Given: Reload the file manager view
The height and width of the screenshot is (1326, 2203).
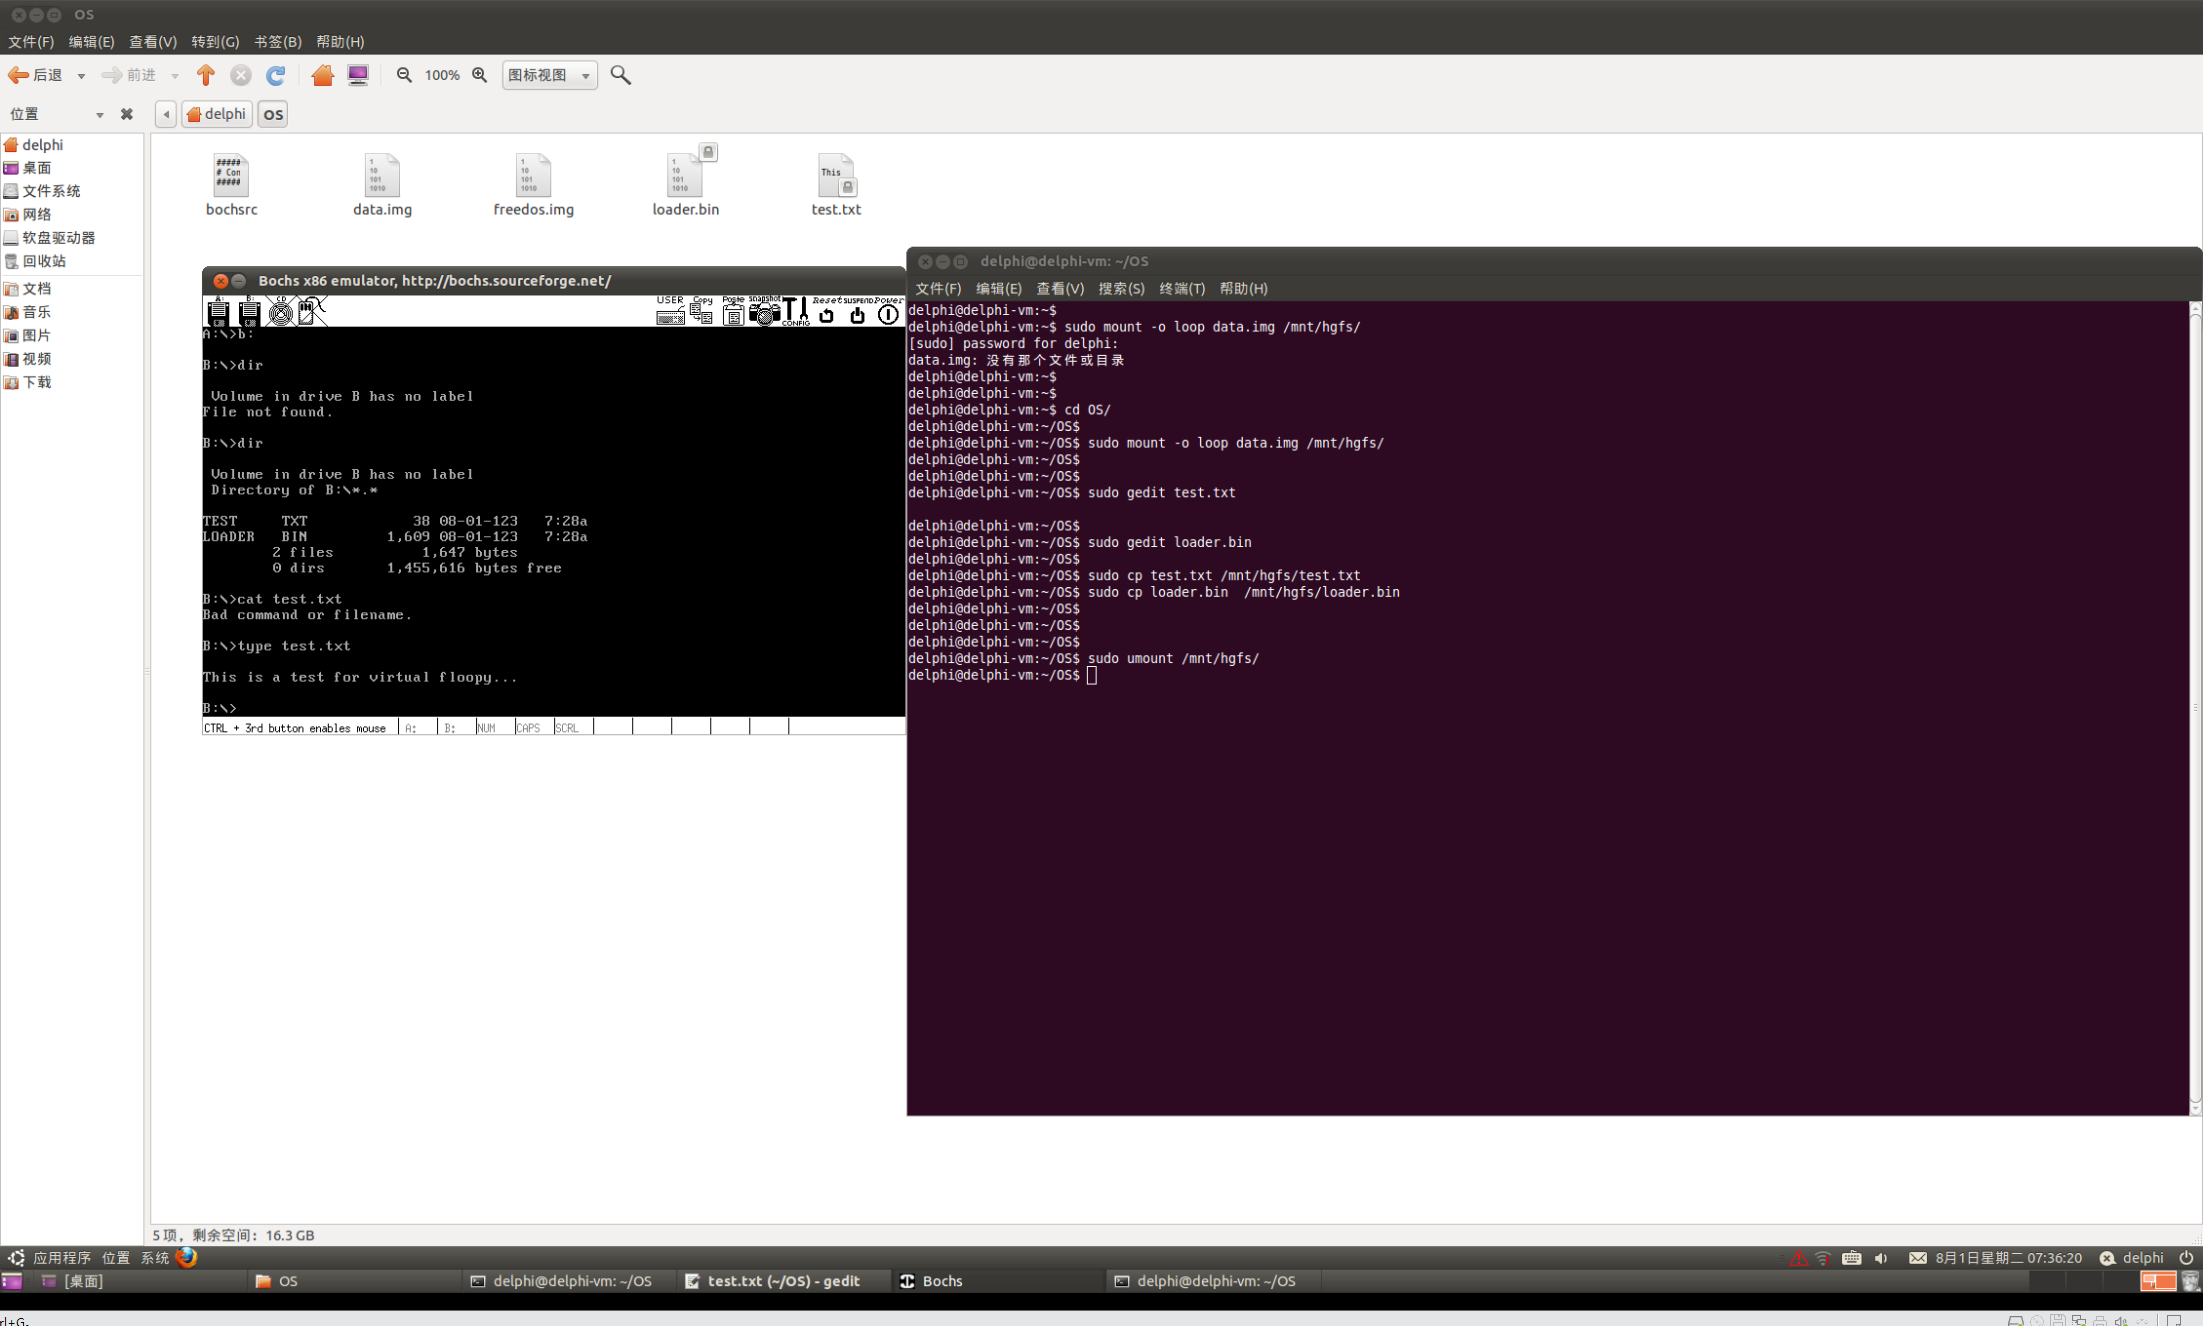Looking at the screenshot, I should click(x=276, y=75).
